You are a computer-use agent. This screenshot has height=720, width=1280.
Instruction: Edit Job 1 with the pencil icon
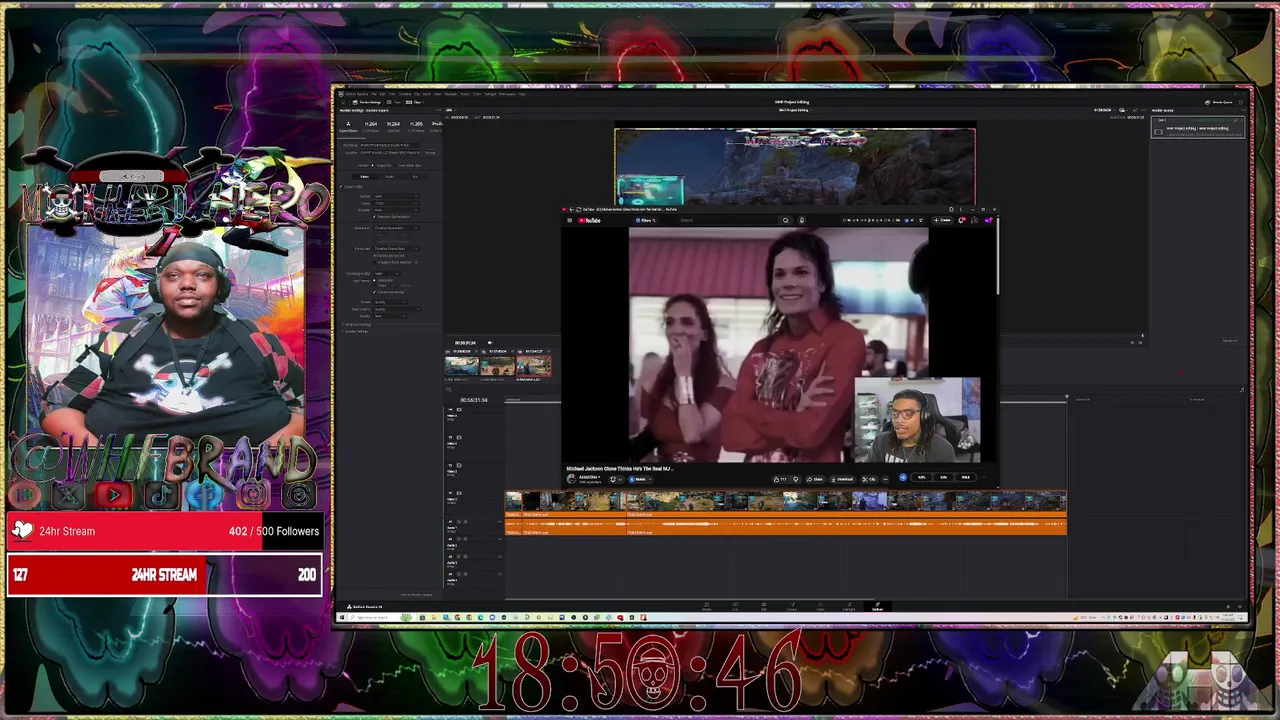[x=1236, y=120]
